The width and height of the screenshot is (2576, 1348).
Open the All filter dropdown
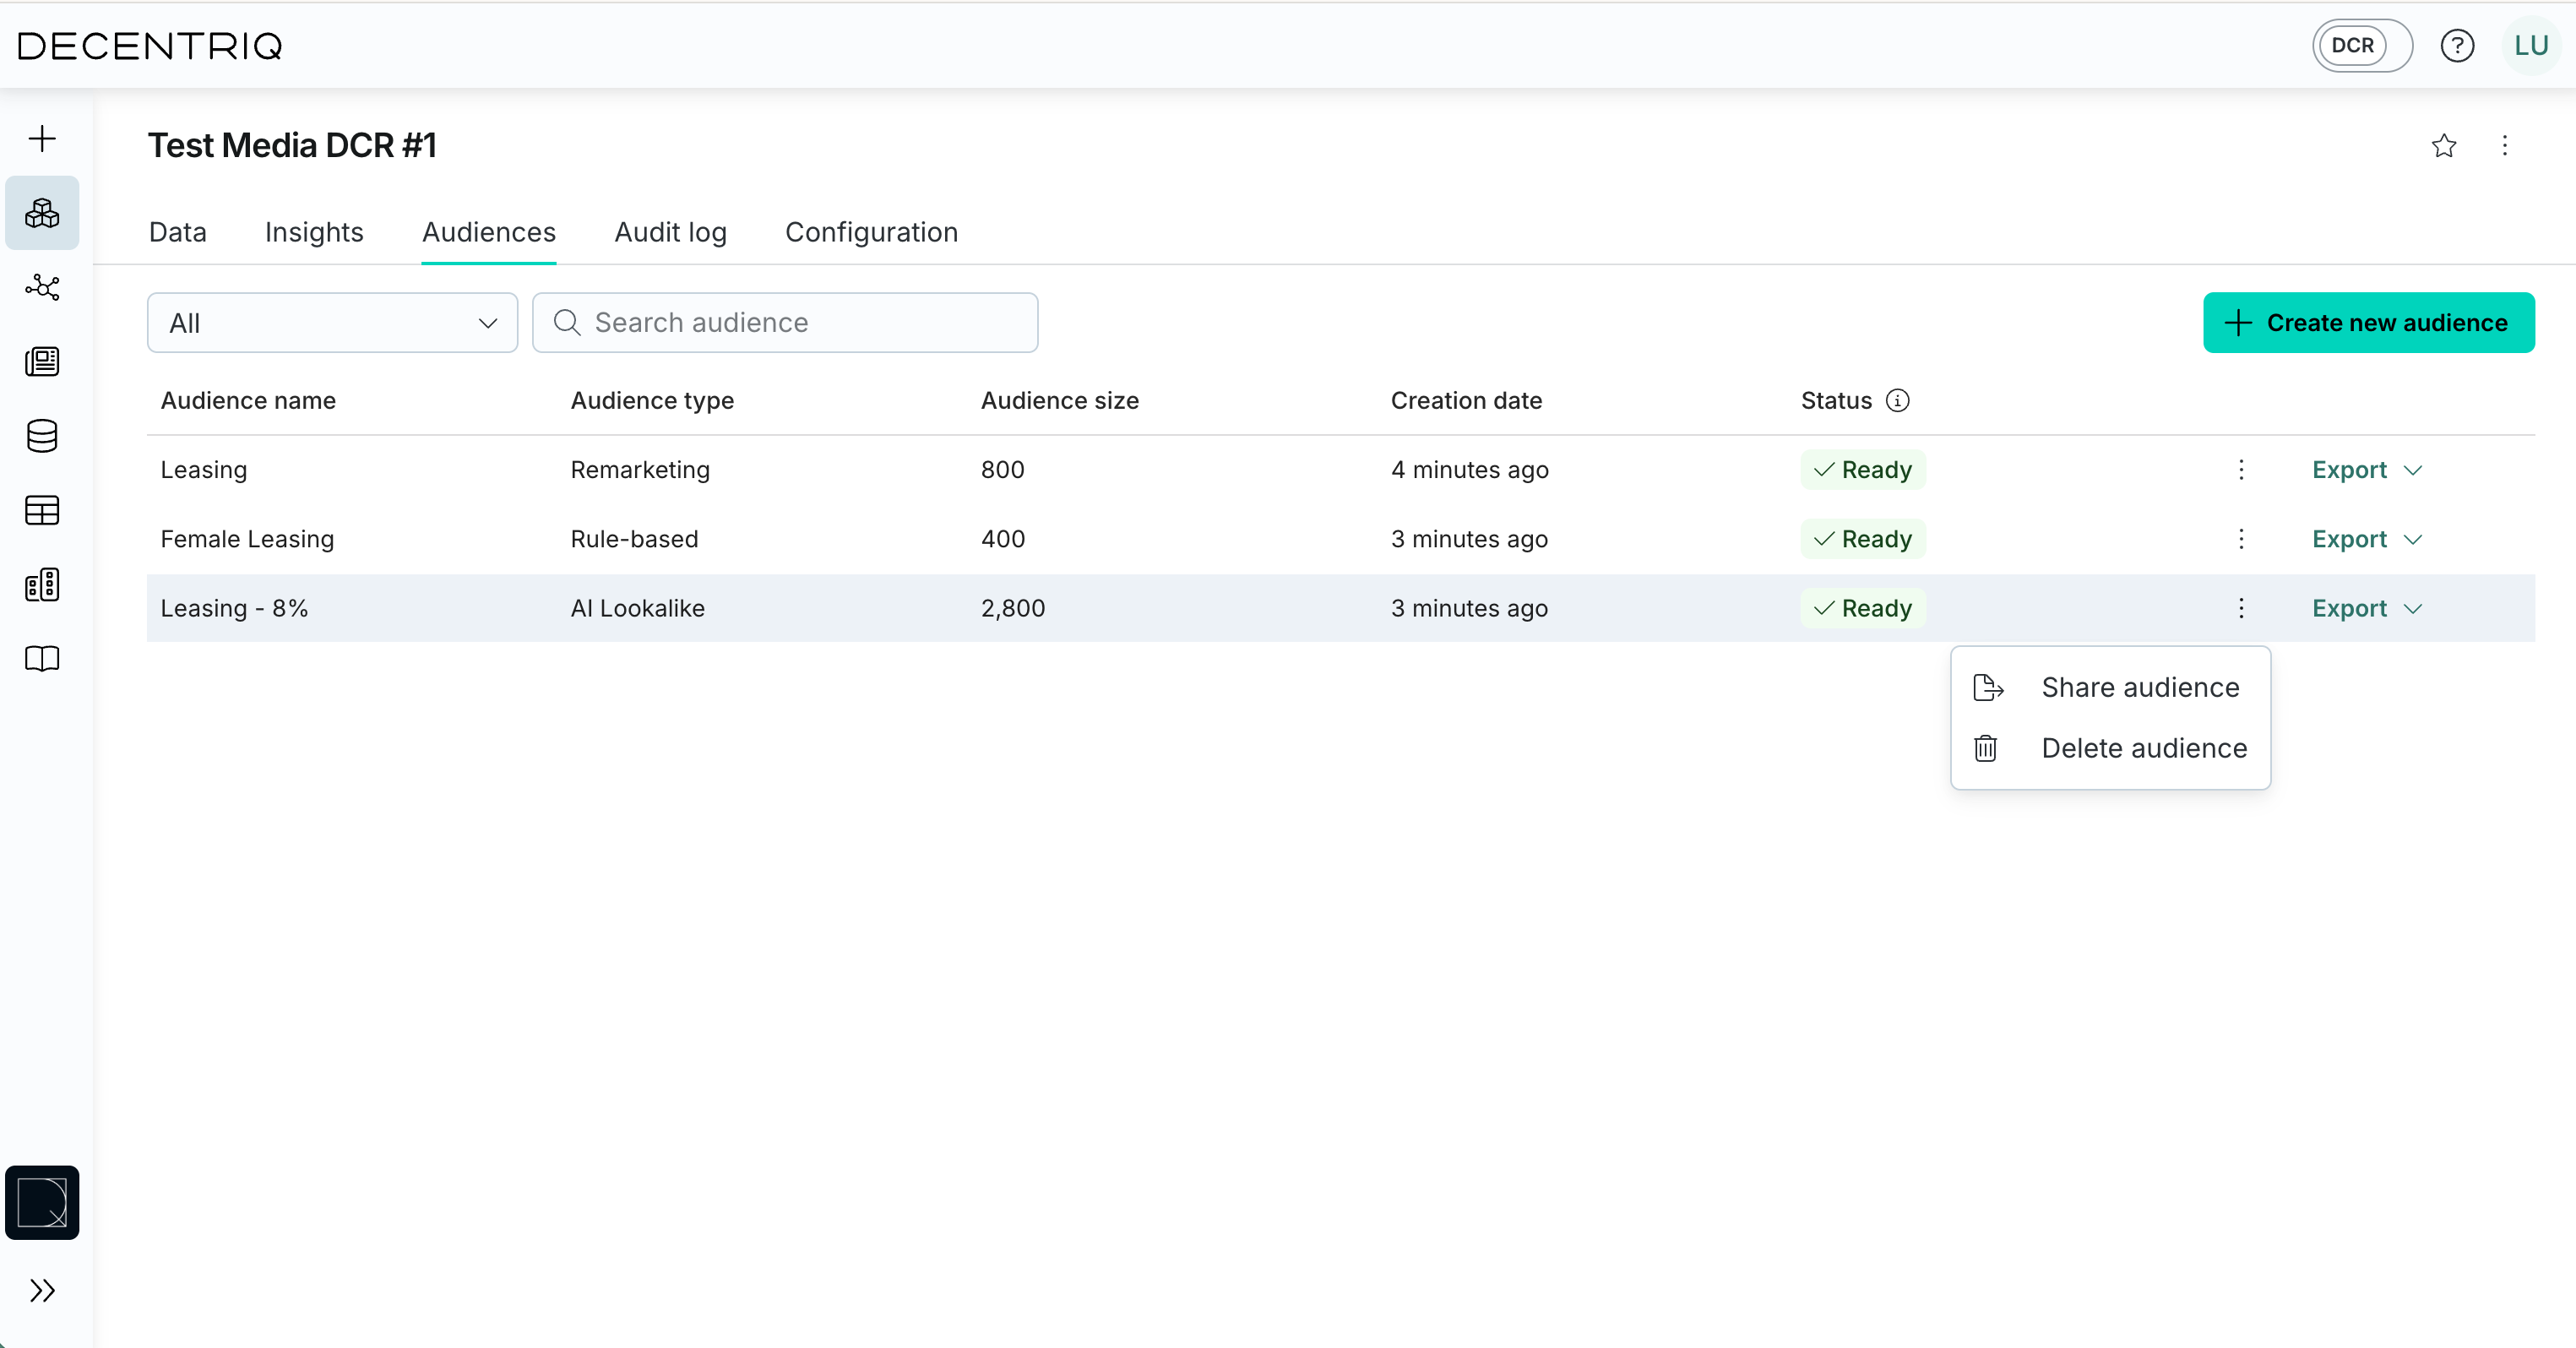pyautogui.click(x=332, y=323)
